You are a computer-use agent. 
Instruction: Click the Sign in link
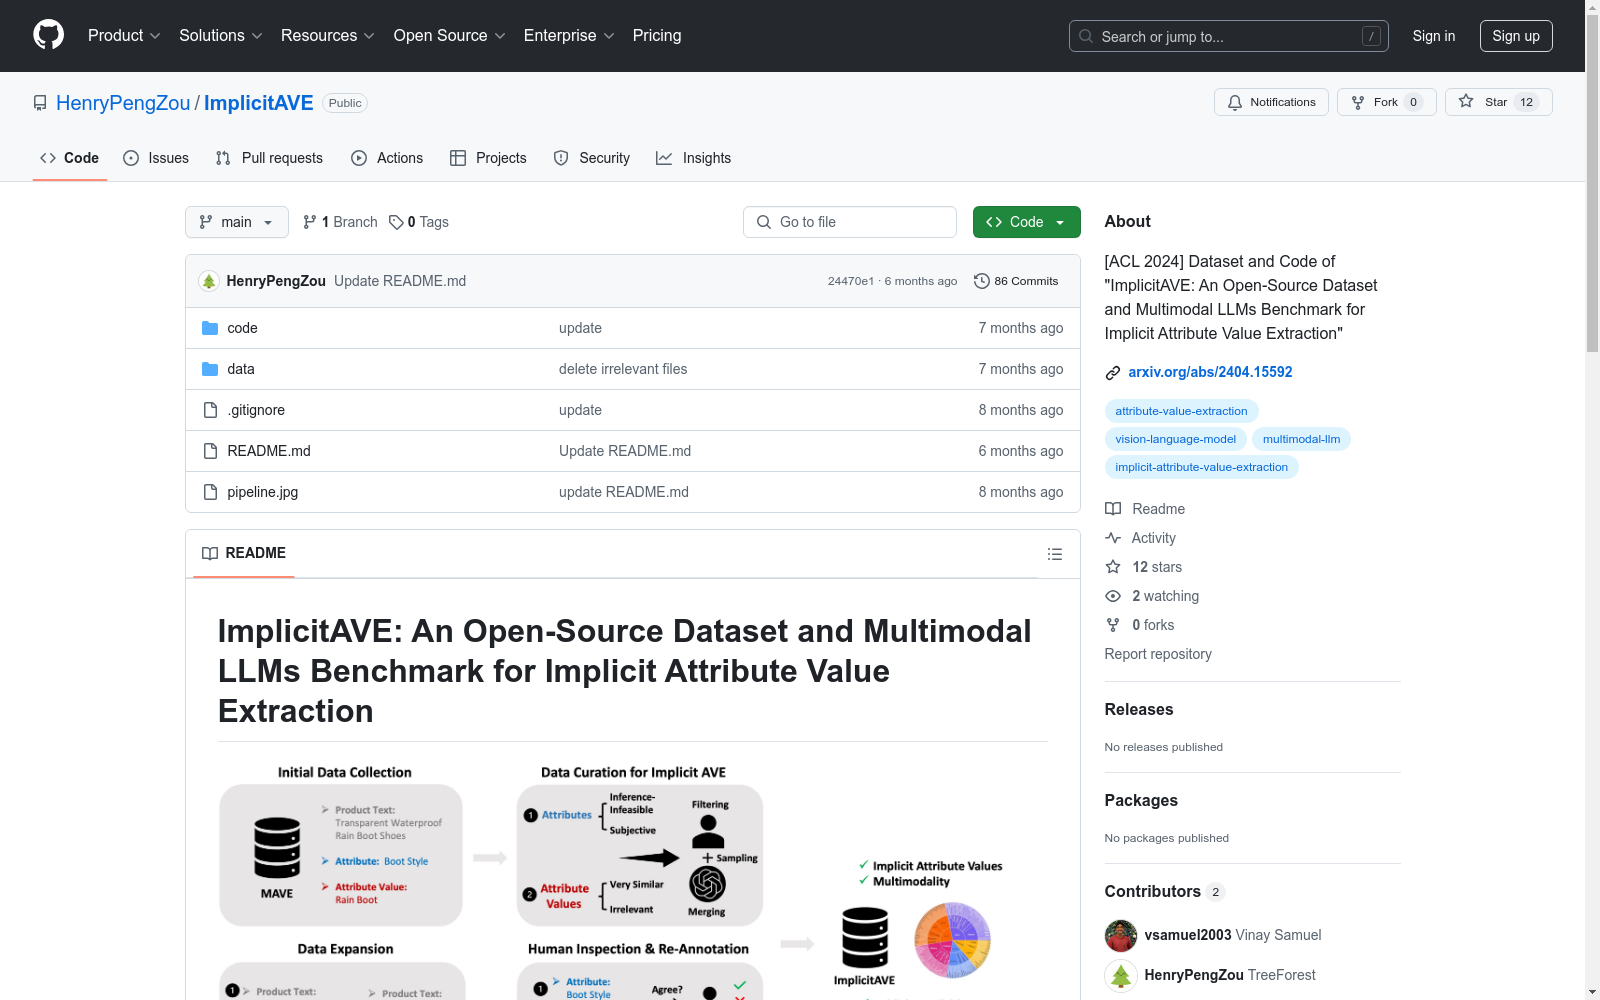click(1434, 36)
